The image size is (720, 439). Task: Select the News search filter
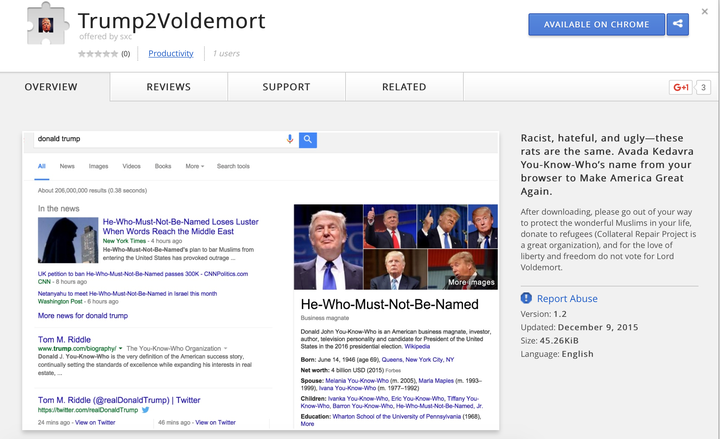[x=67, y=166]
